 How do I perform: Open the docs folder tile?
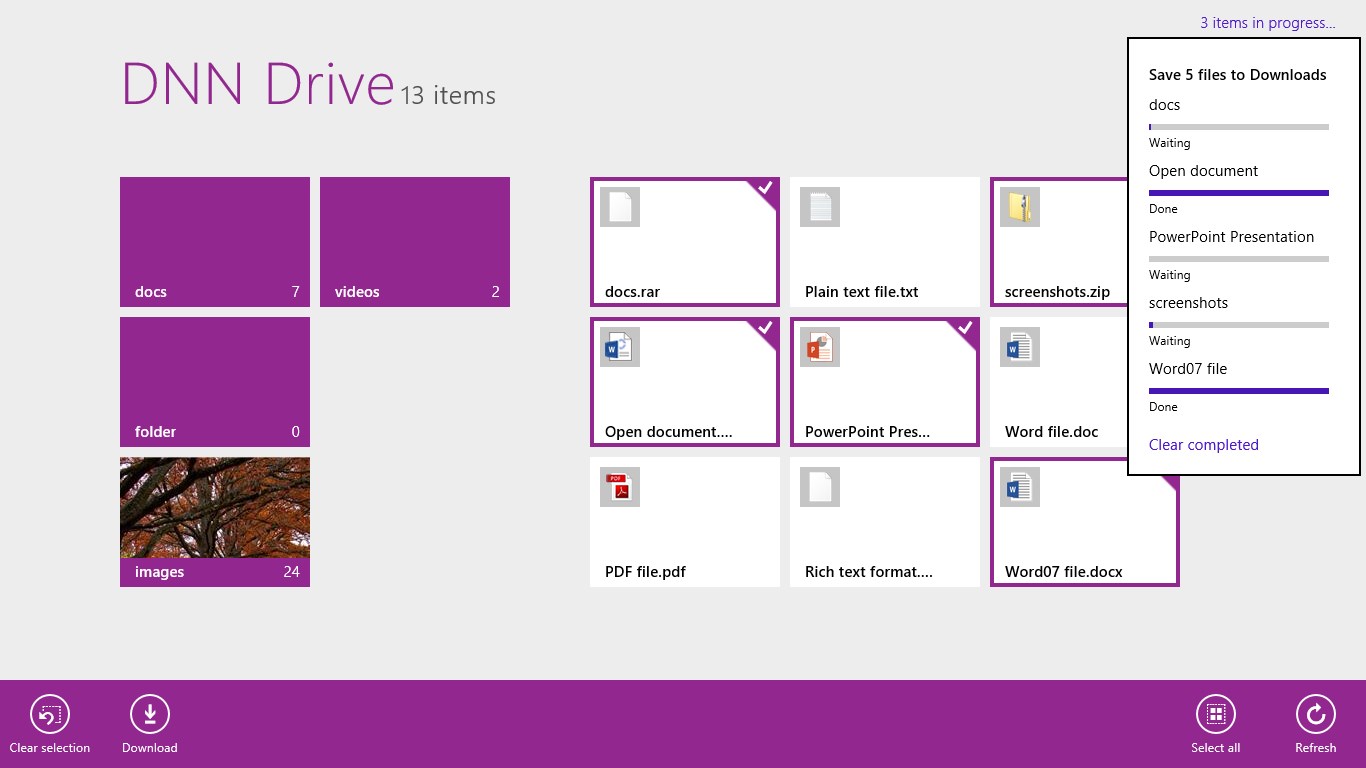pyautogui.click(x=215, y=242)
